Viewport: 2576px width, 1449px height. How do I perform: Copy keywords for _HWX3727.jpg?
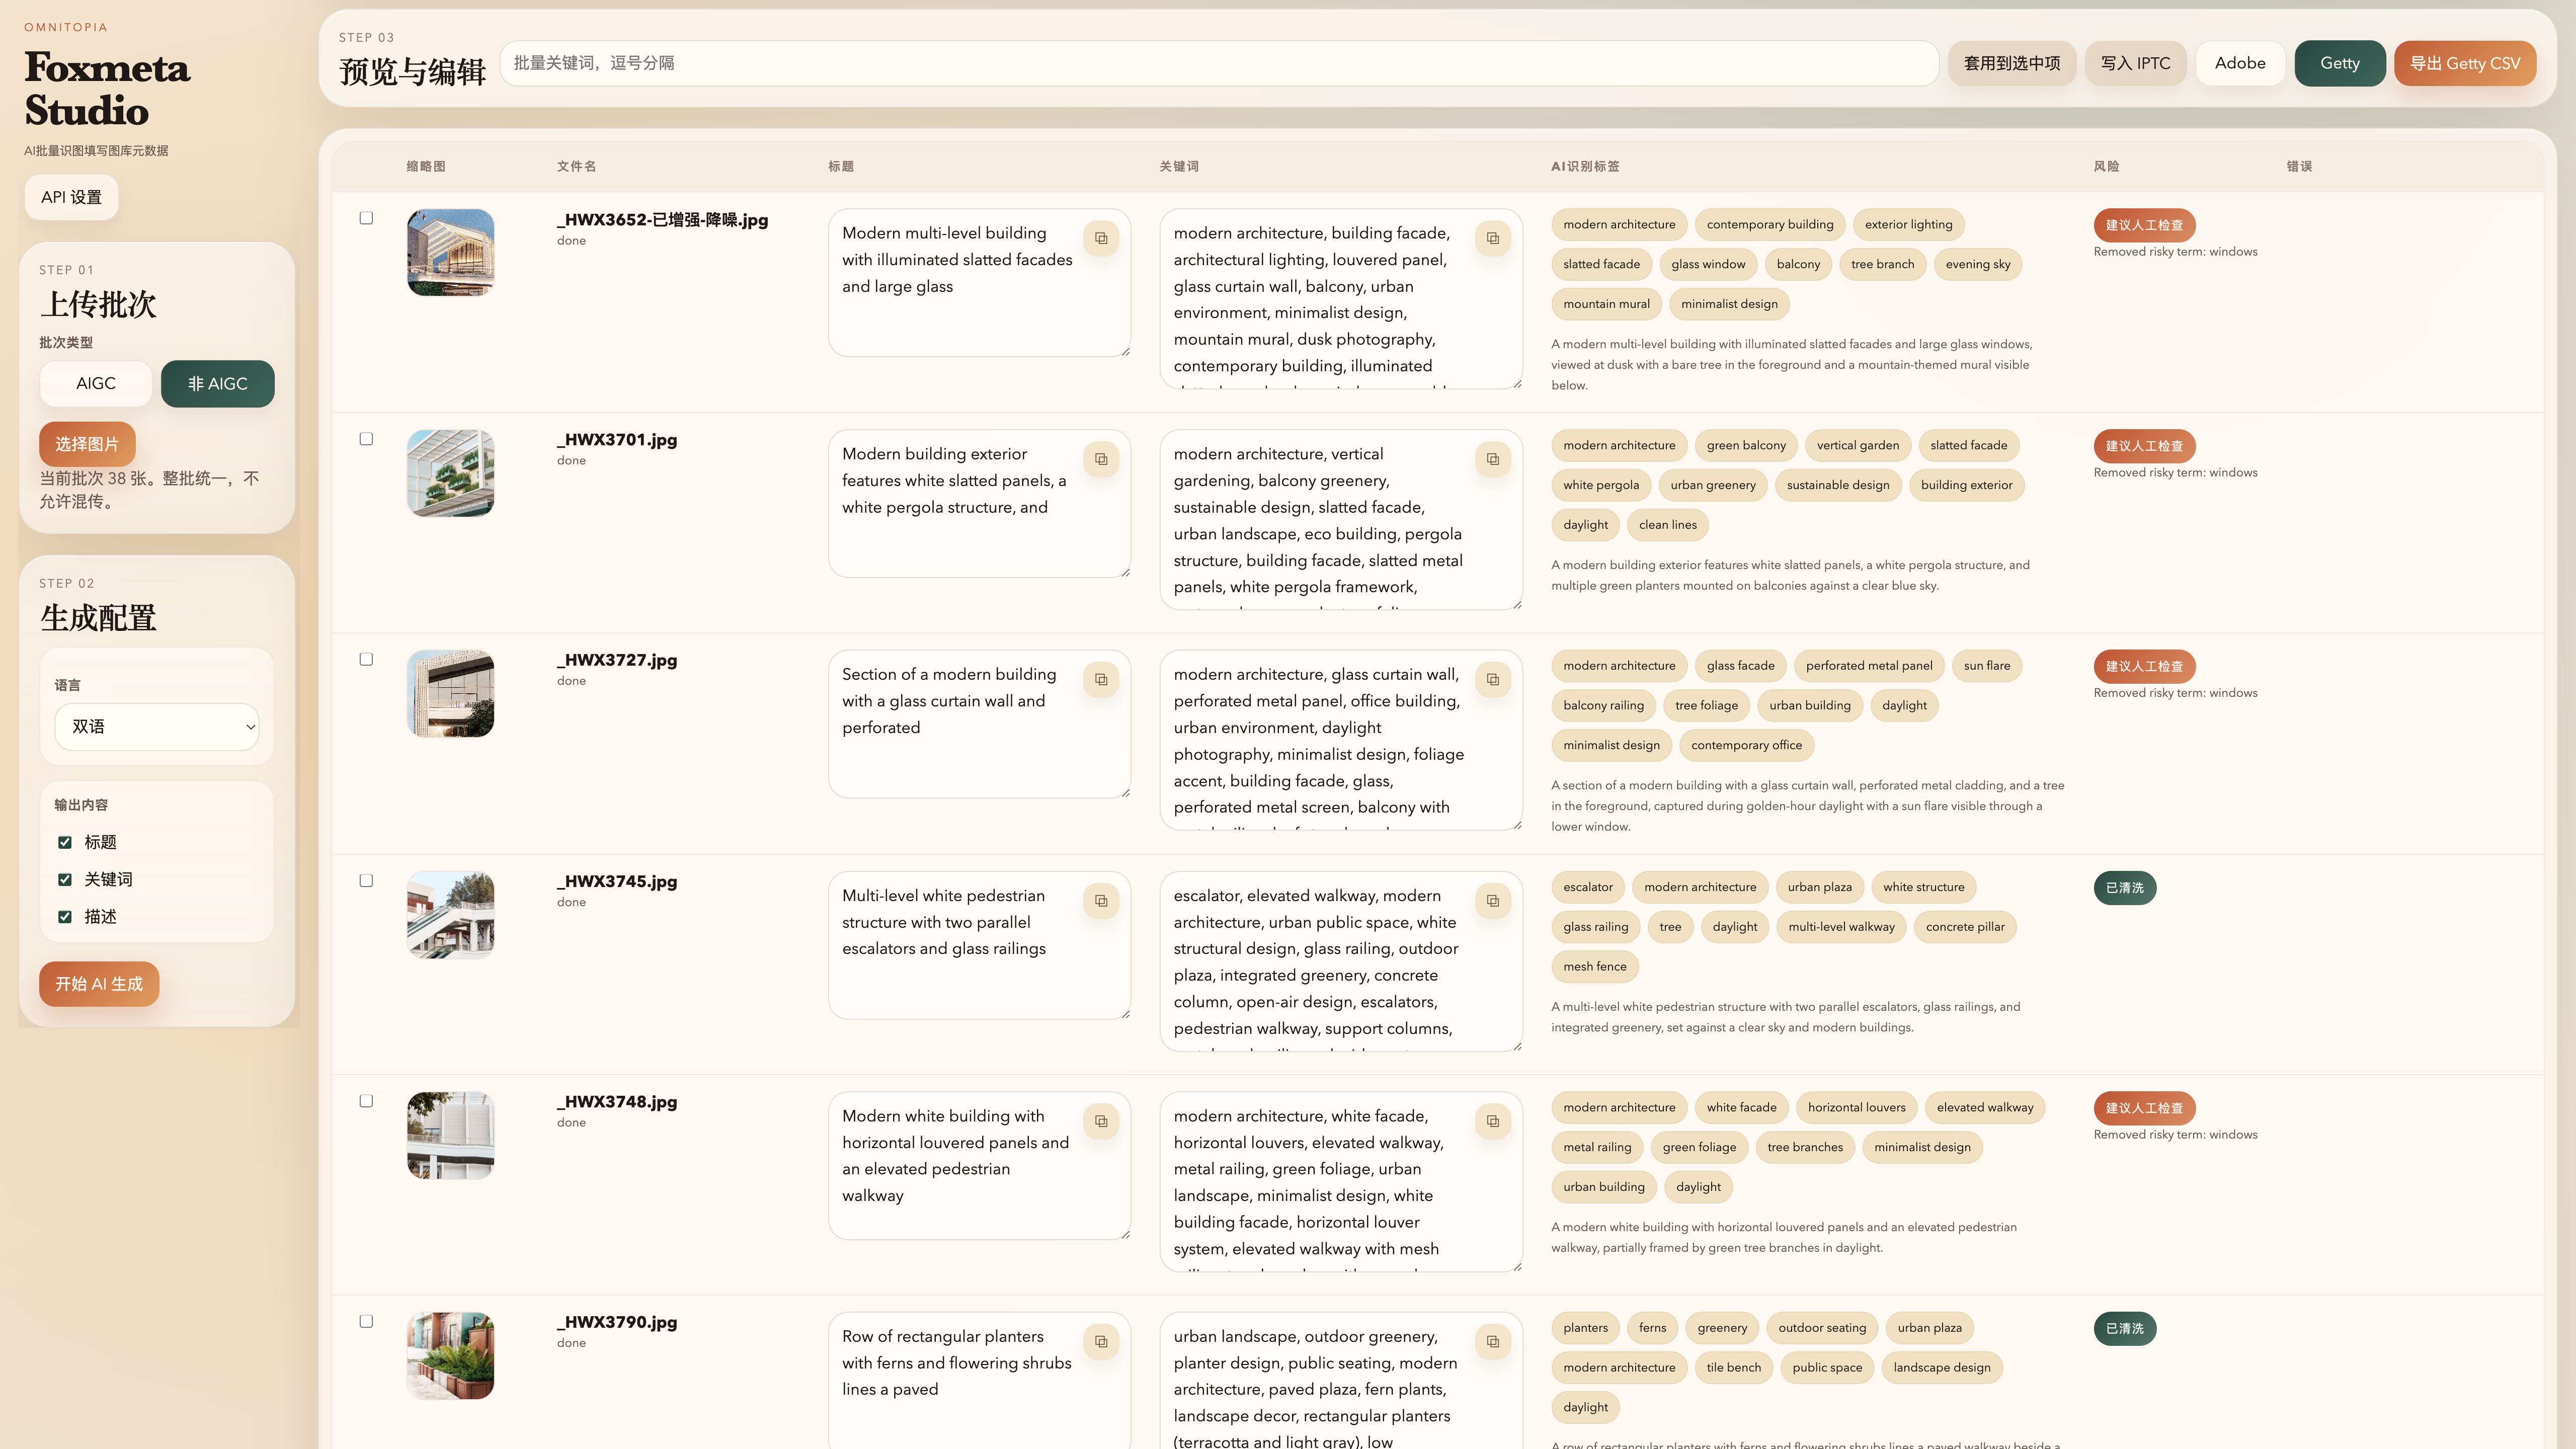[1492, 680]
